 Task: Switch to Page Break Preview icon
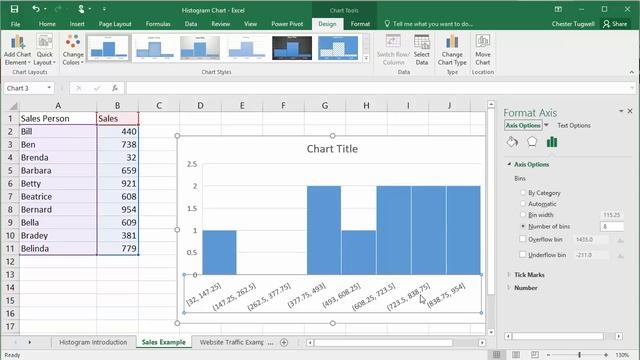(535, 355)
